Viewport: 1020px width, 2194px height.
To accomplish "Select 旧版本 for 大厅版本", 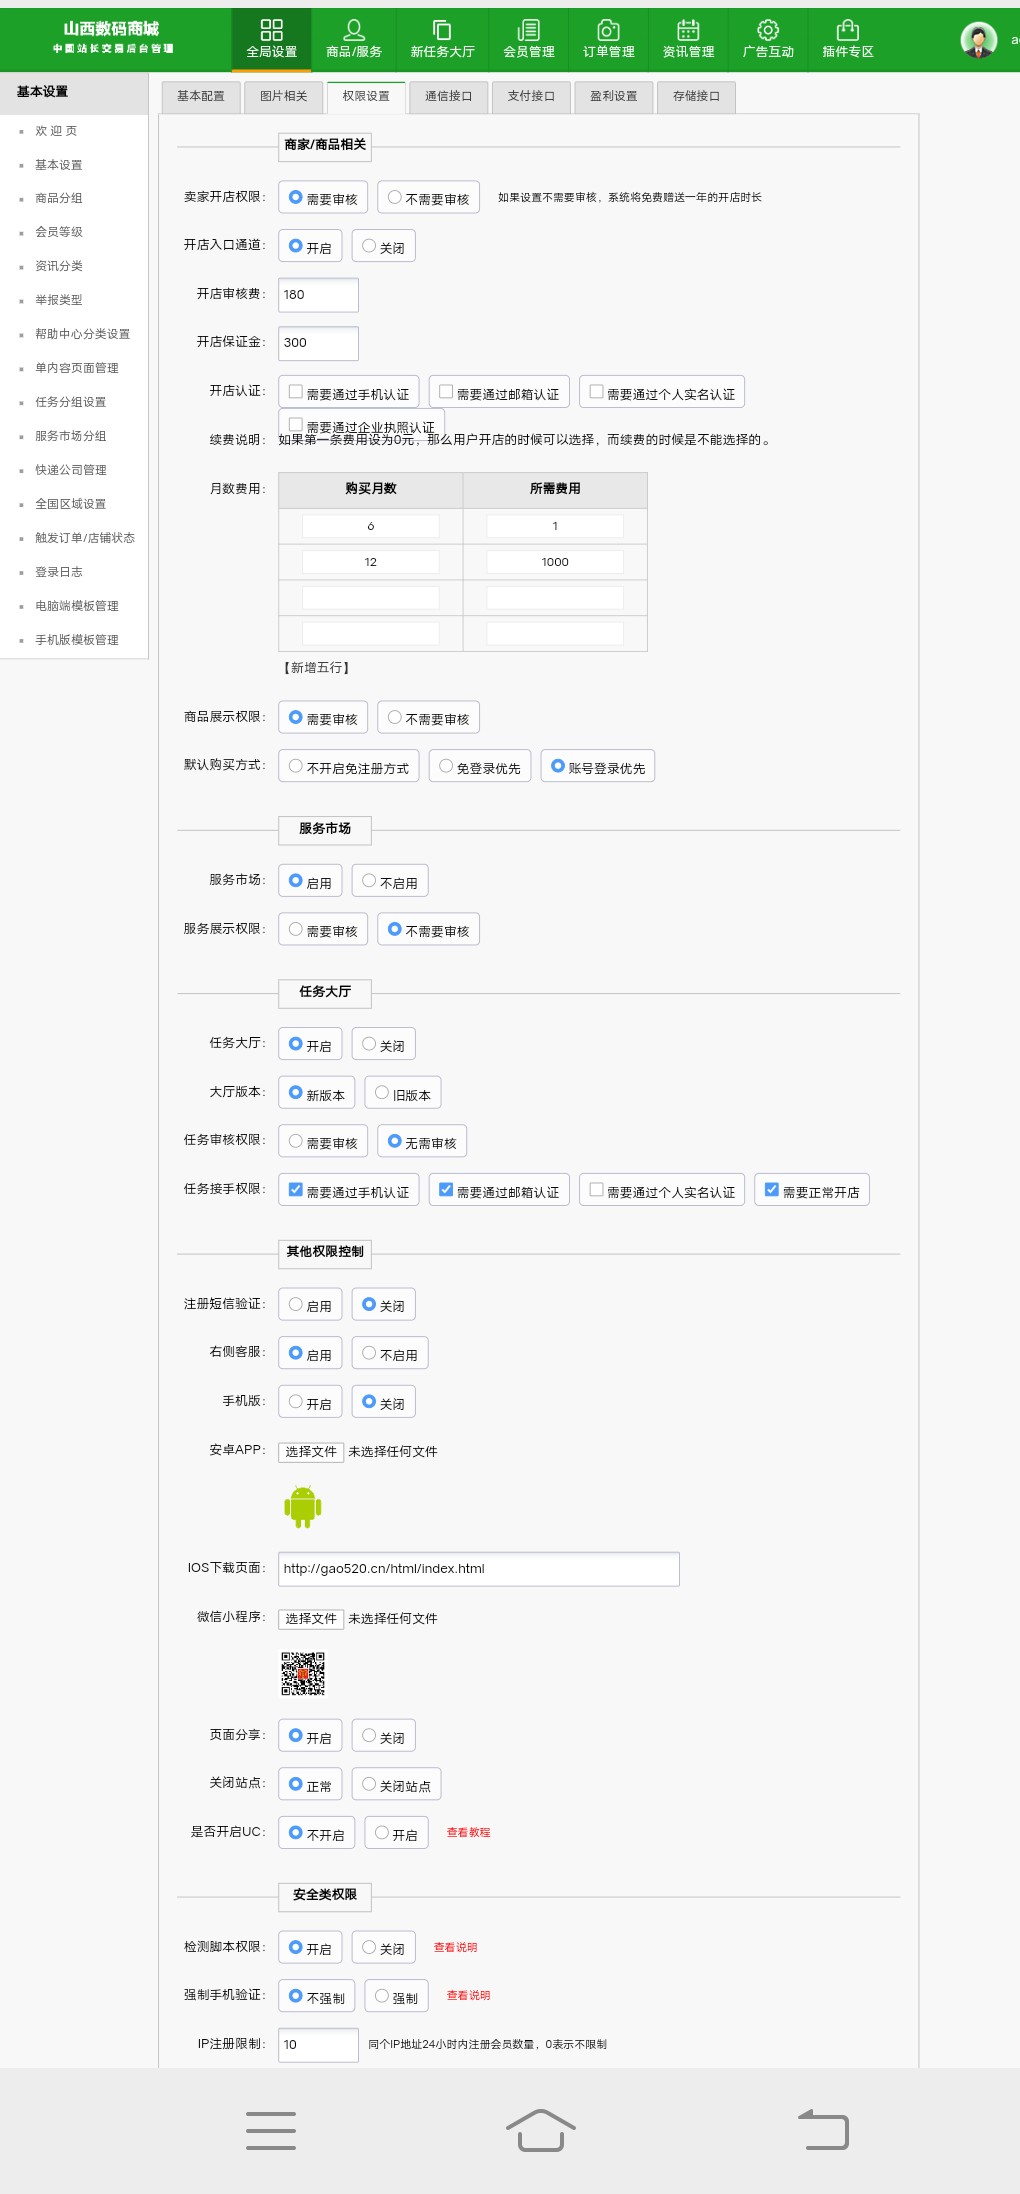I will (x=382, y=1093).
